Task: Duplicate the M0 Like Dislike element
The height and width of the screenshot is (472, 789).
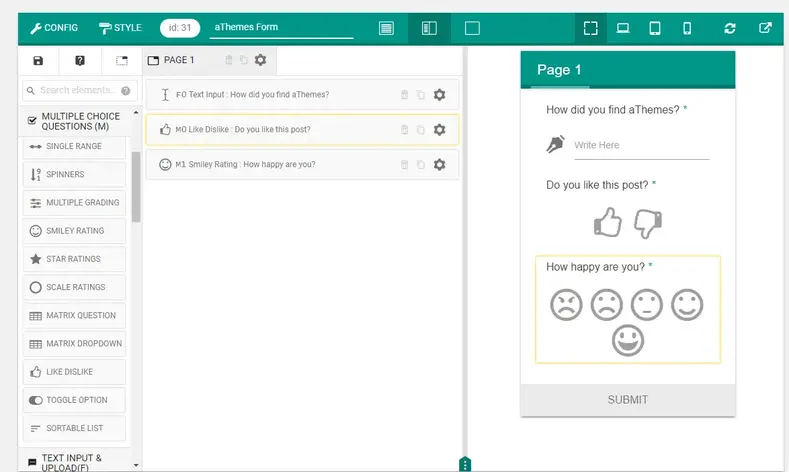Action: click(x=421, y=130)
